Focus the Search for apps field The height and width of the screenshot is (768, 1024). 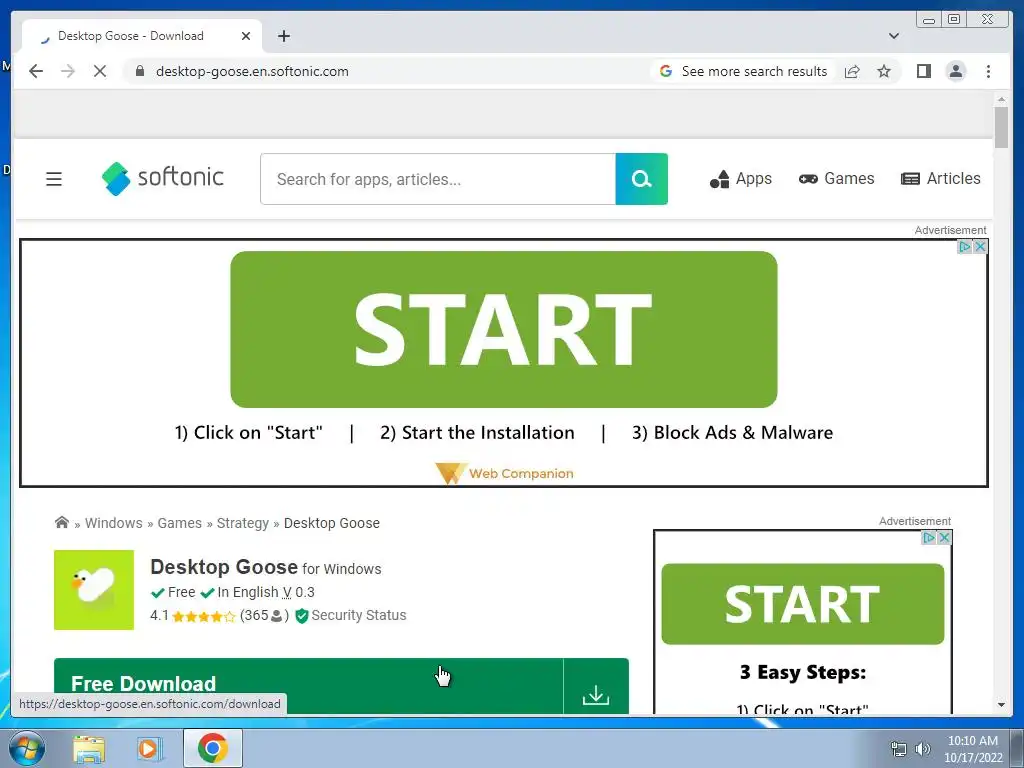[438, 179]
